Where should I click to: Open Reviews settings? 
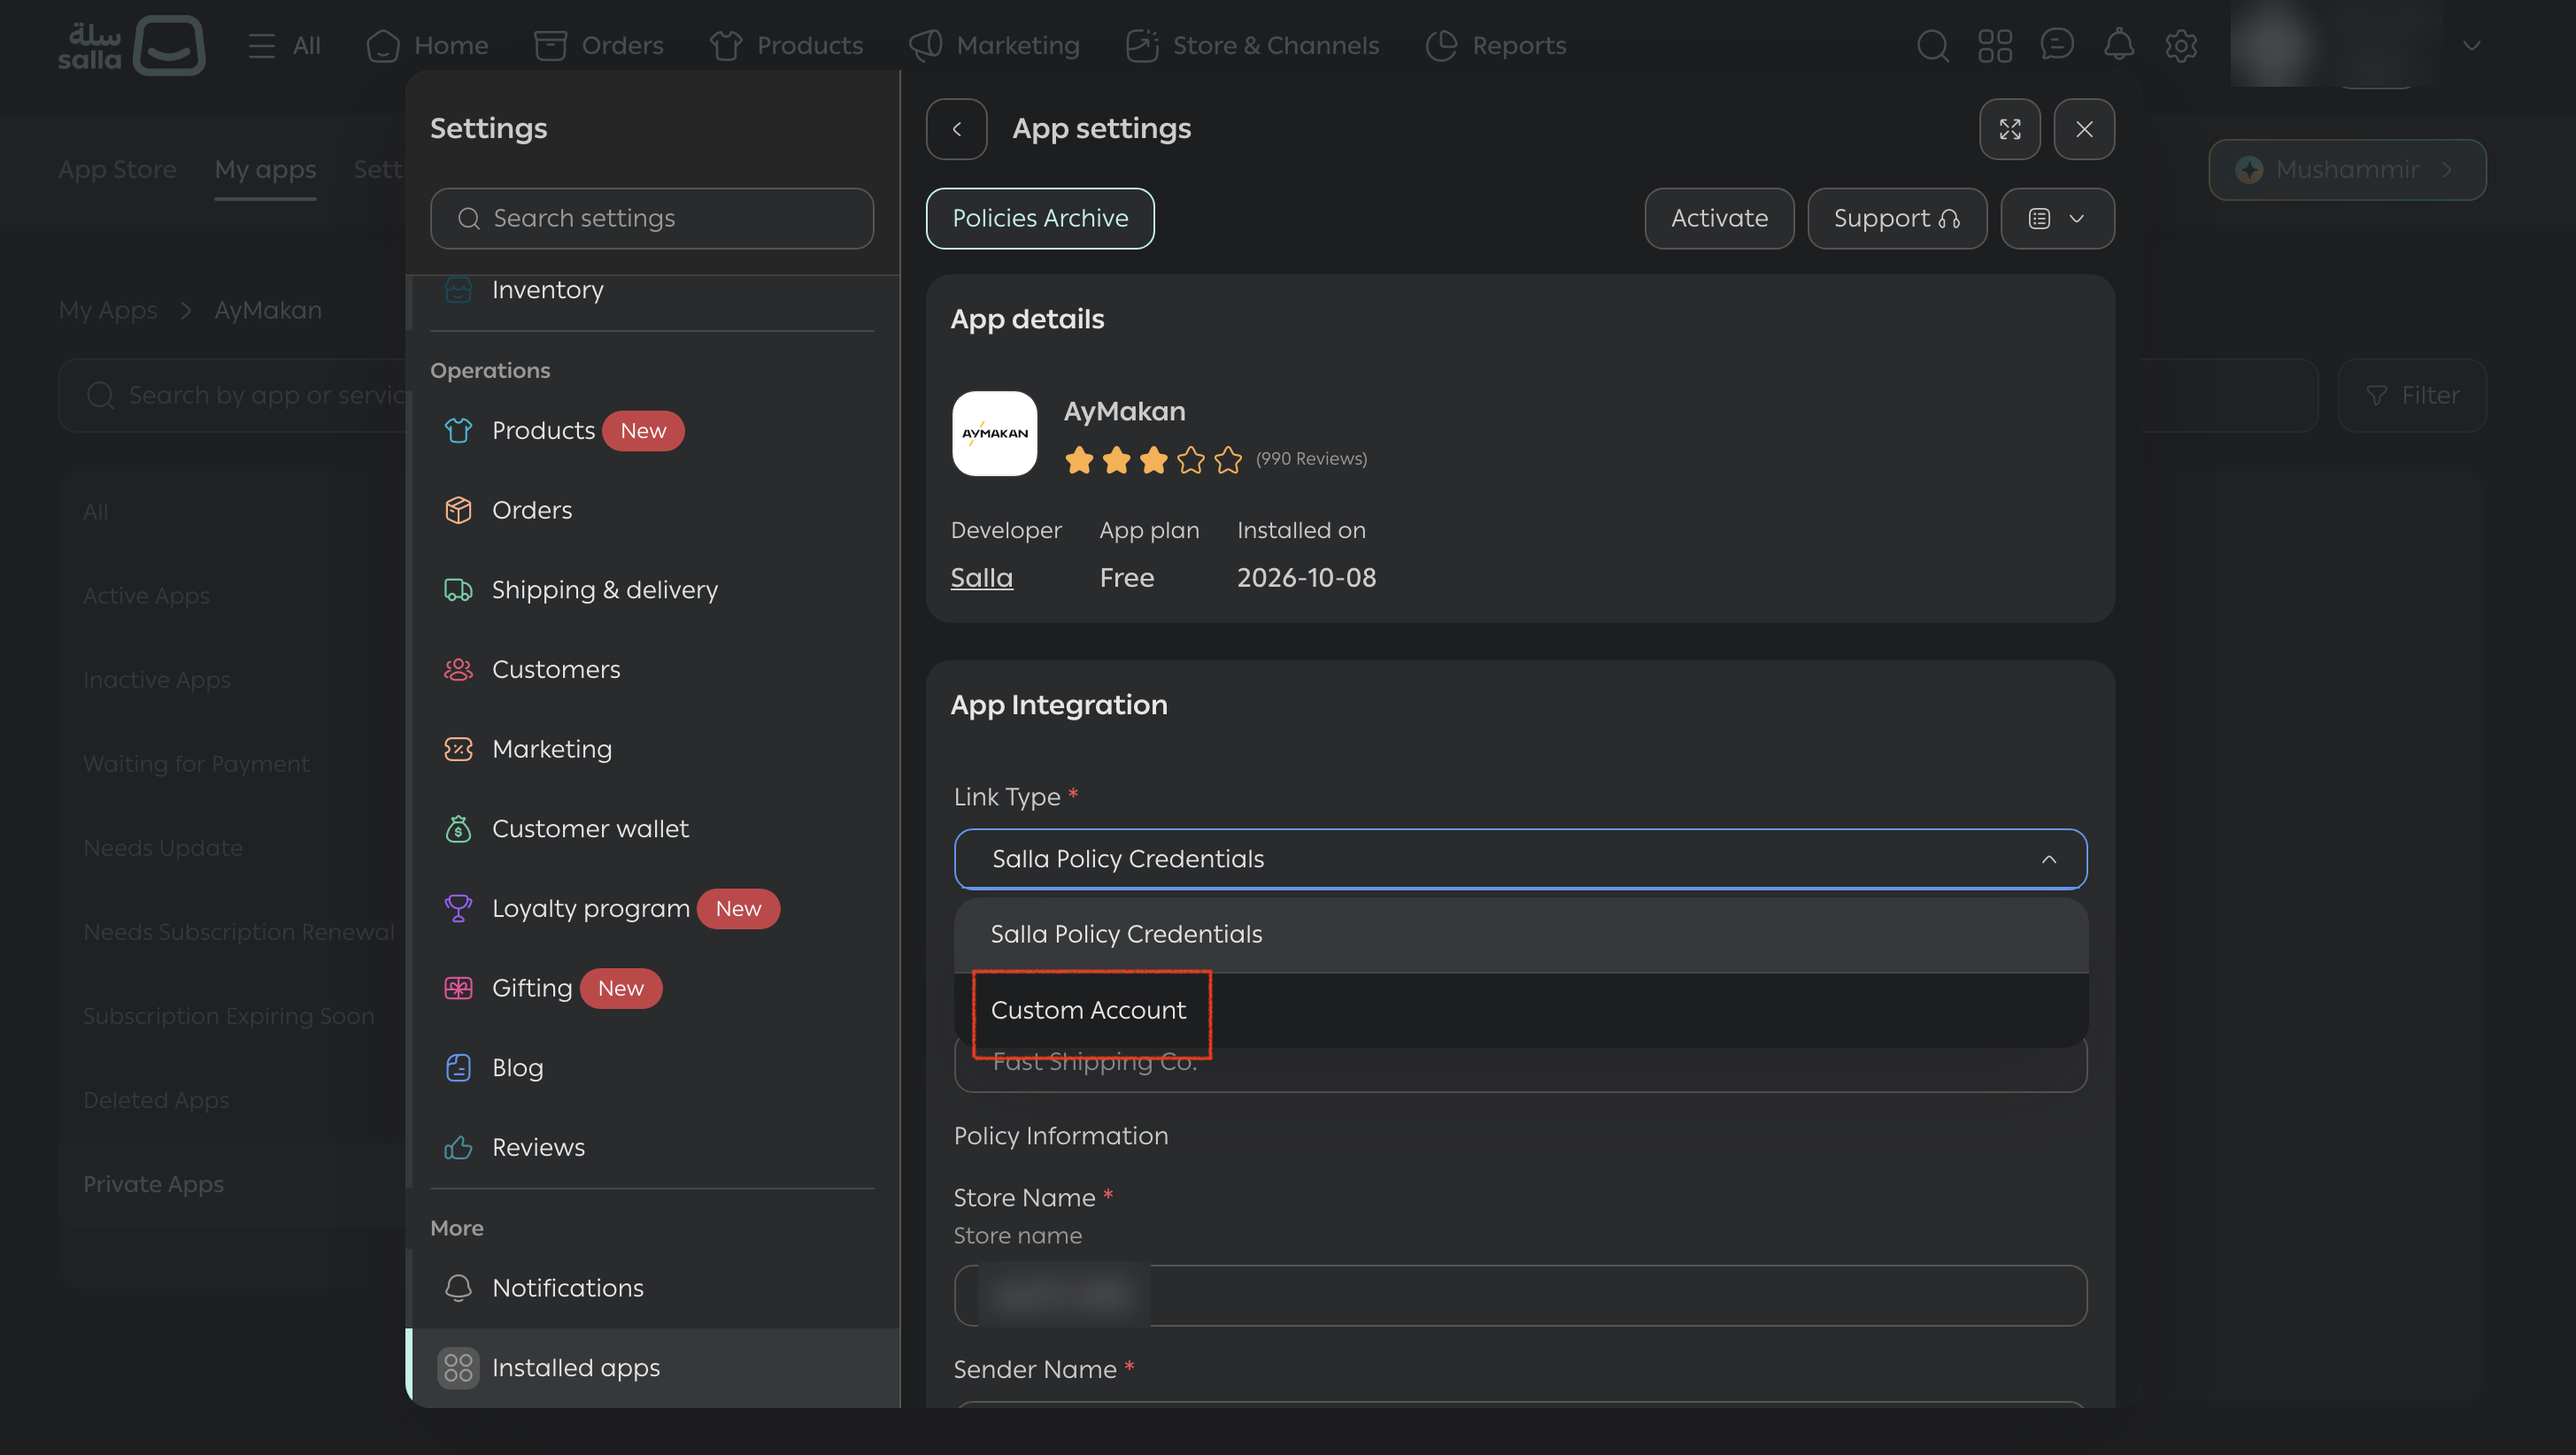tap(651, 1148)
